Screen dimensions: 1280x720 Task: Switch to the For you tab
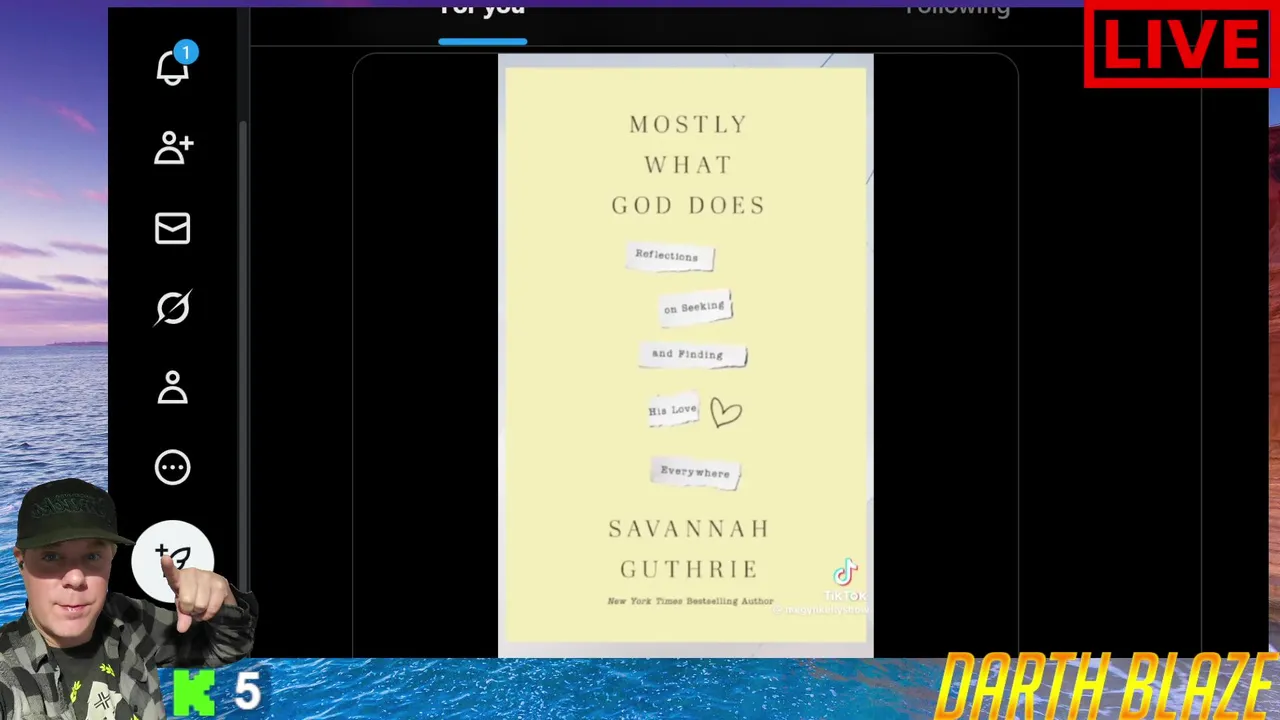coord(482,10)
